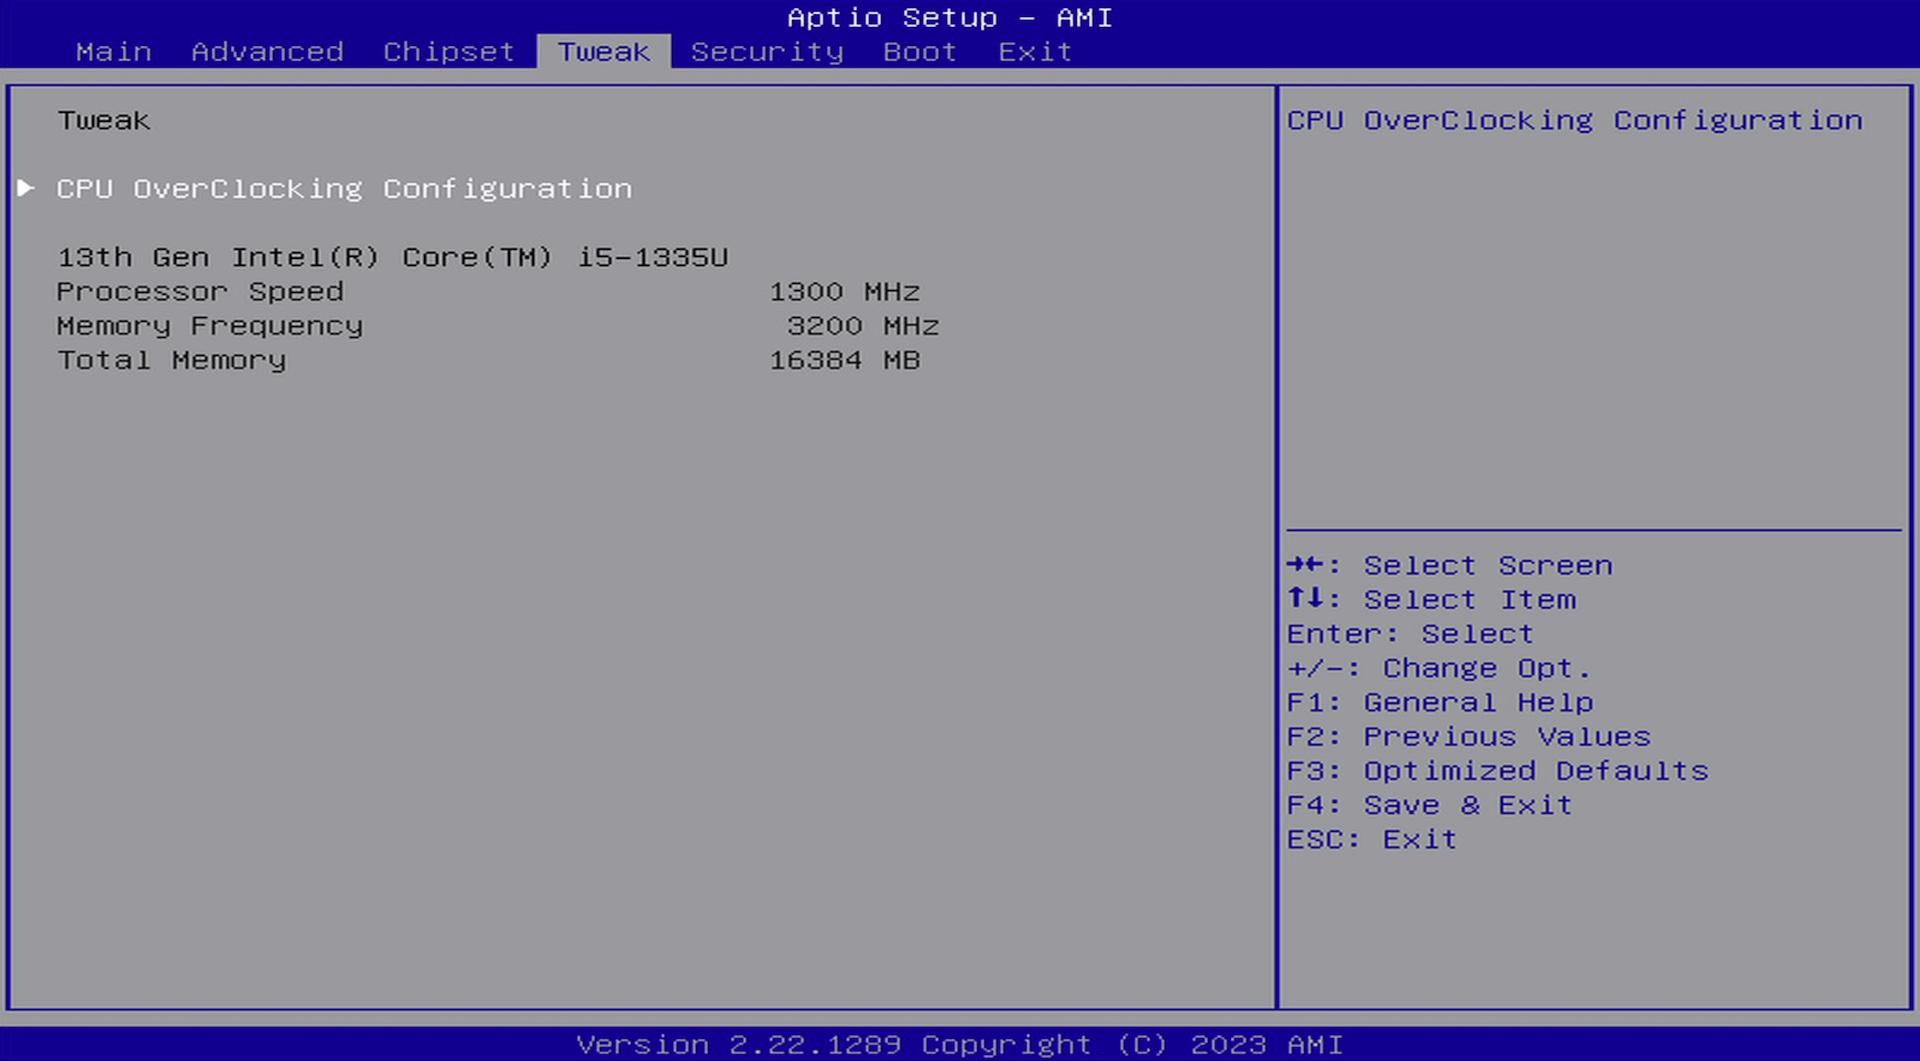Open the Boot tab
The width and height of the screenshot is (1920, 1061).
point(920,52)
